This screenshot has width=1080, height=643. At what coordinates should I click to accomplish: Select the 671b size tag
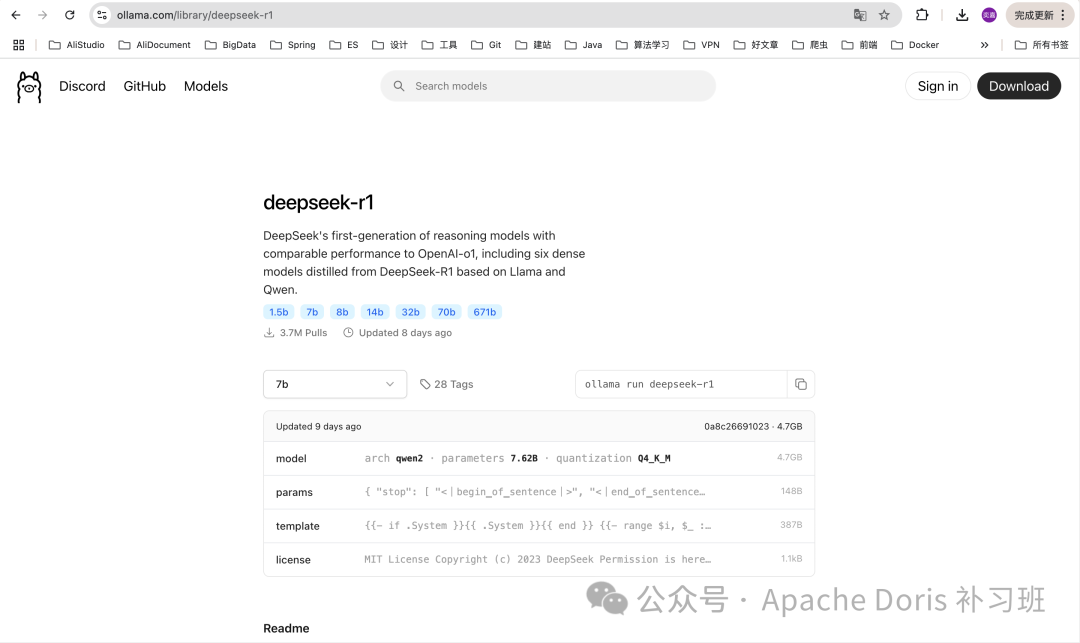485,312
